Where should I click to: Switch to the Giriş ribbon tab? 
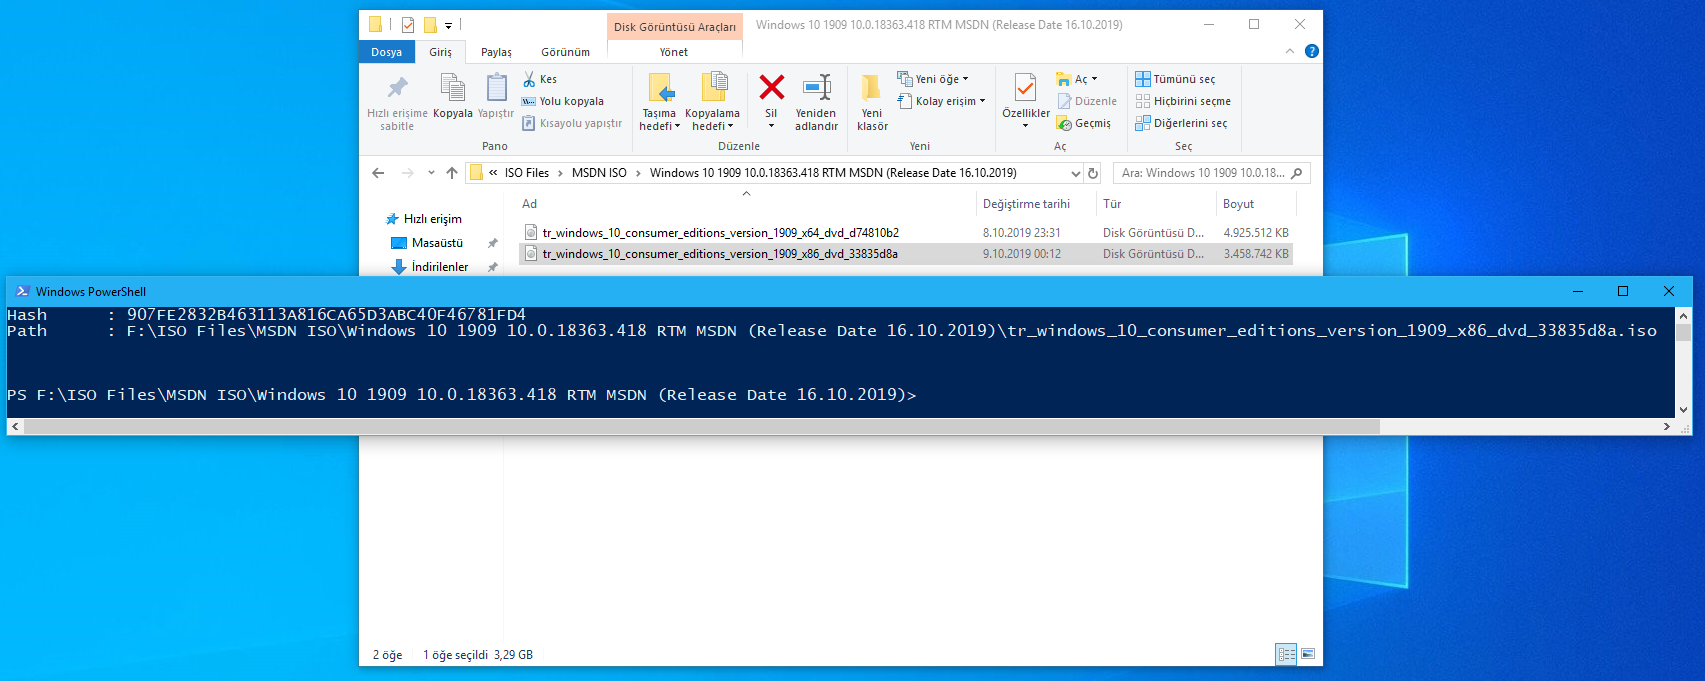coord(440,52)
